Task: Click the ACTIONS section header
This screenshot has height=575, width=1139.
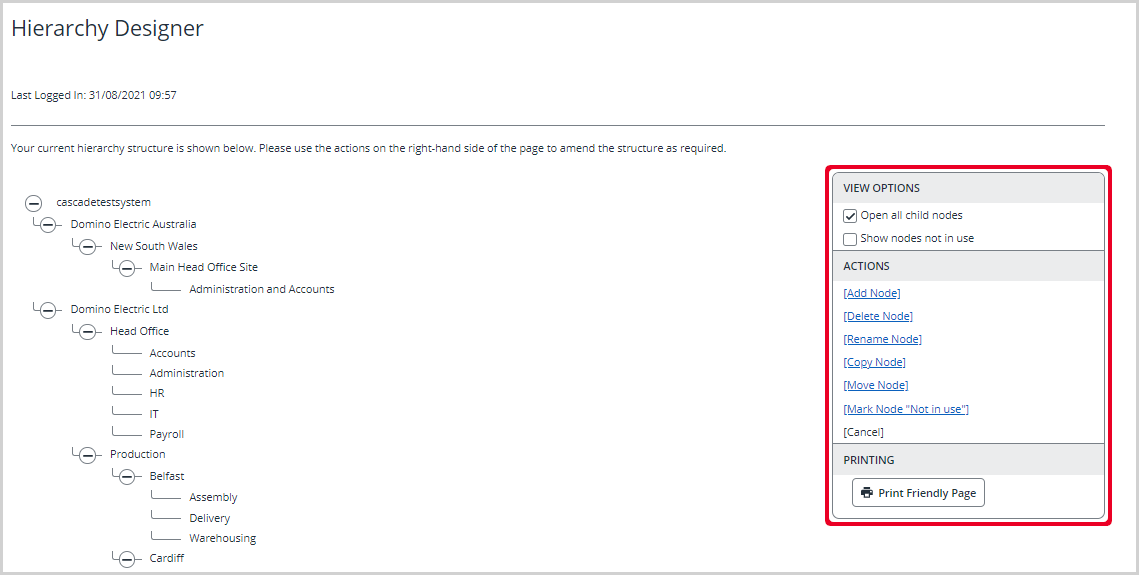Action: tap(968, 266)
